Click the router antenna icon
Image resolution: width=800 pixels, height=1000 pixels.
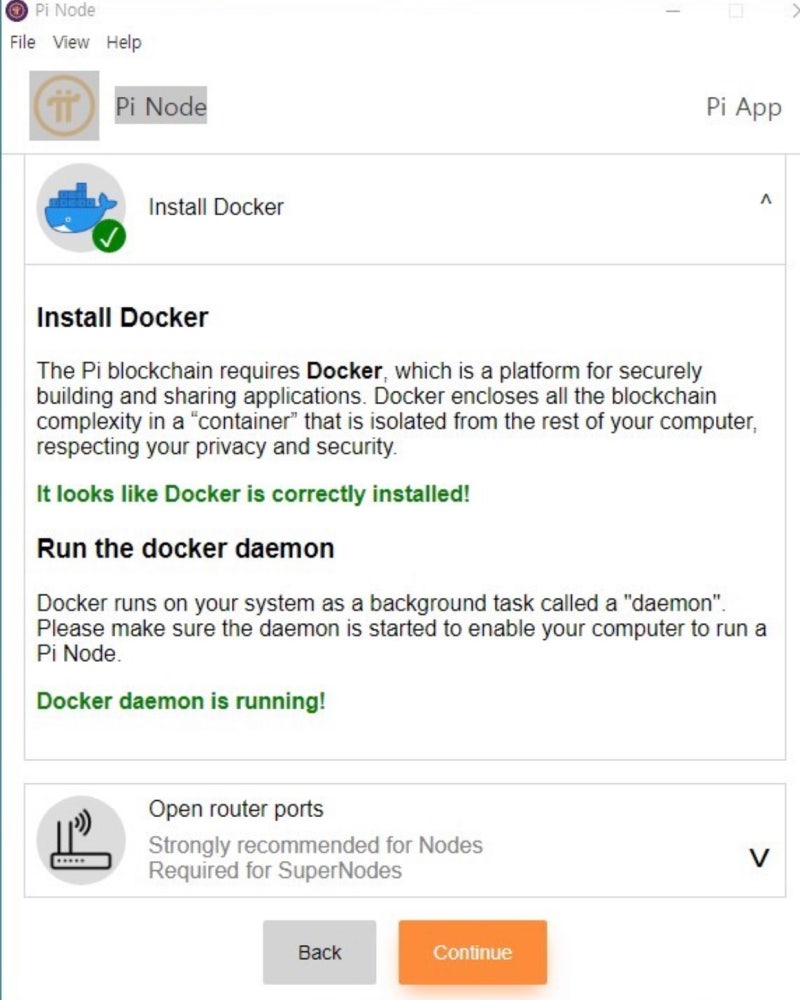[81, 840]
